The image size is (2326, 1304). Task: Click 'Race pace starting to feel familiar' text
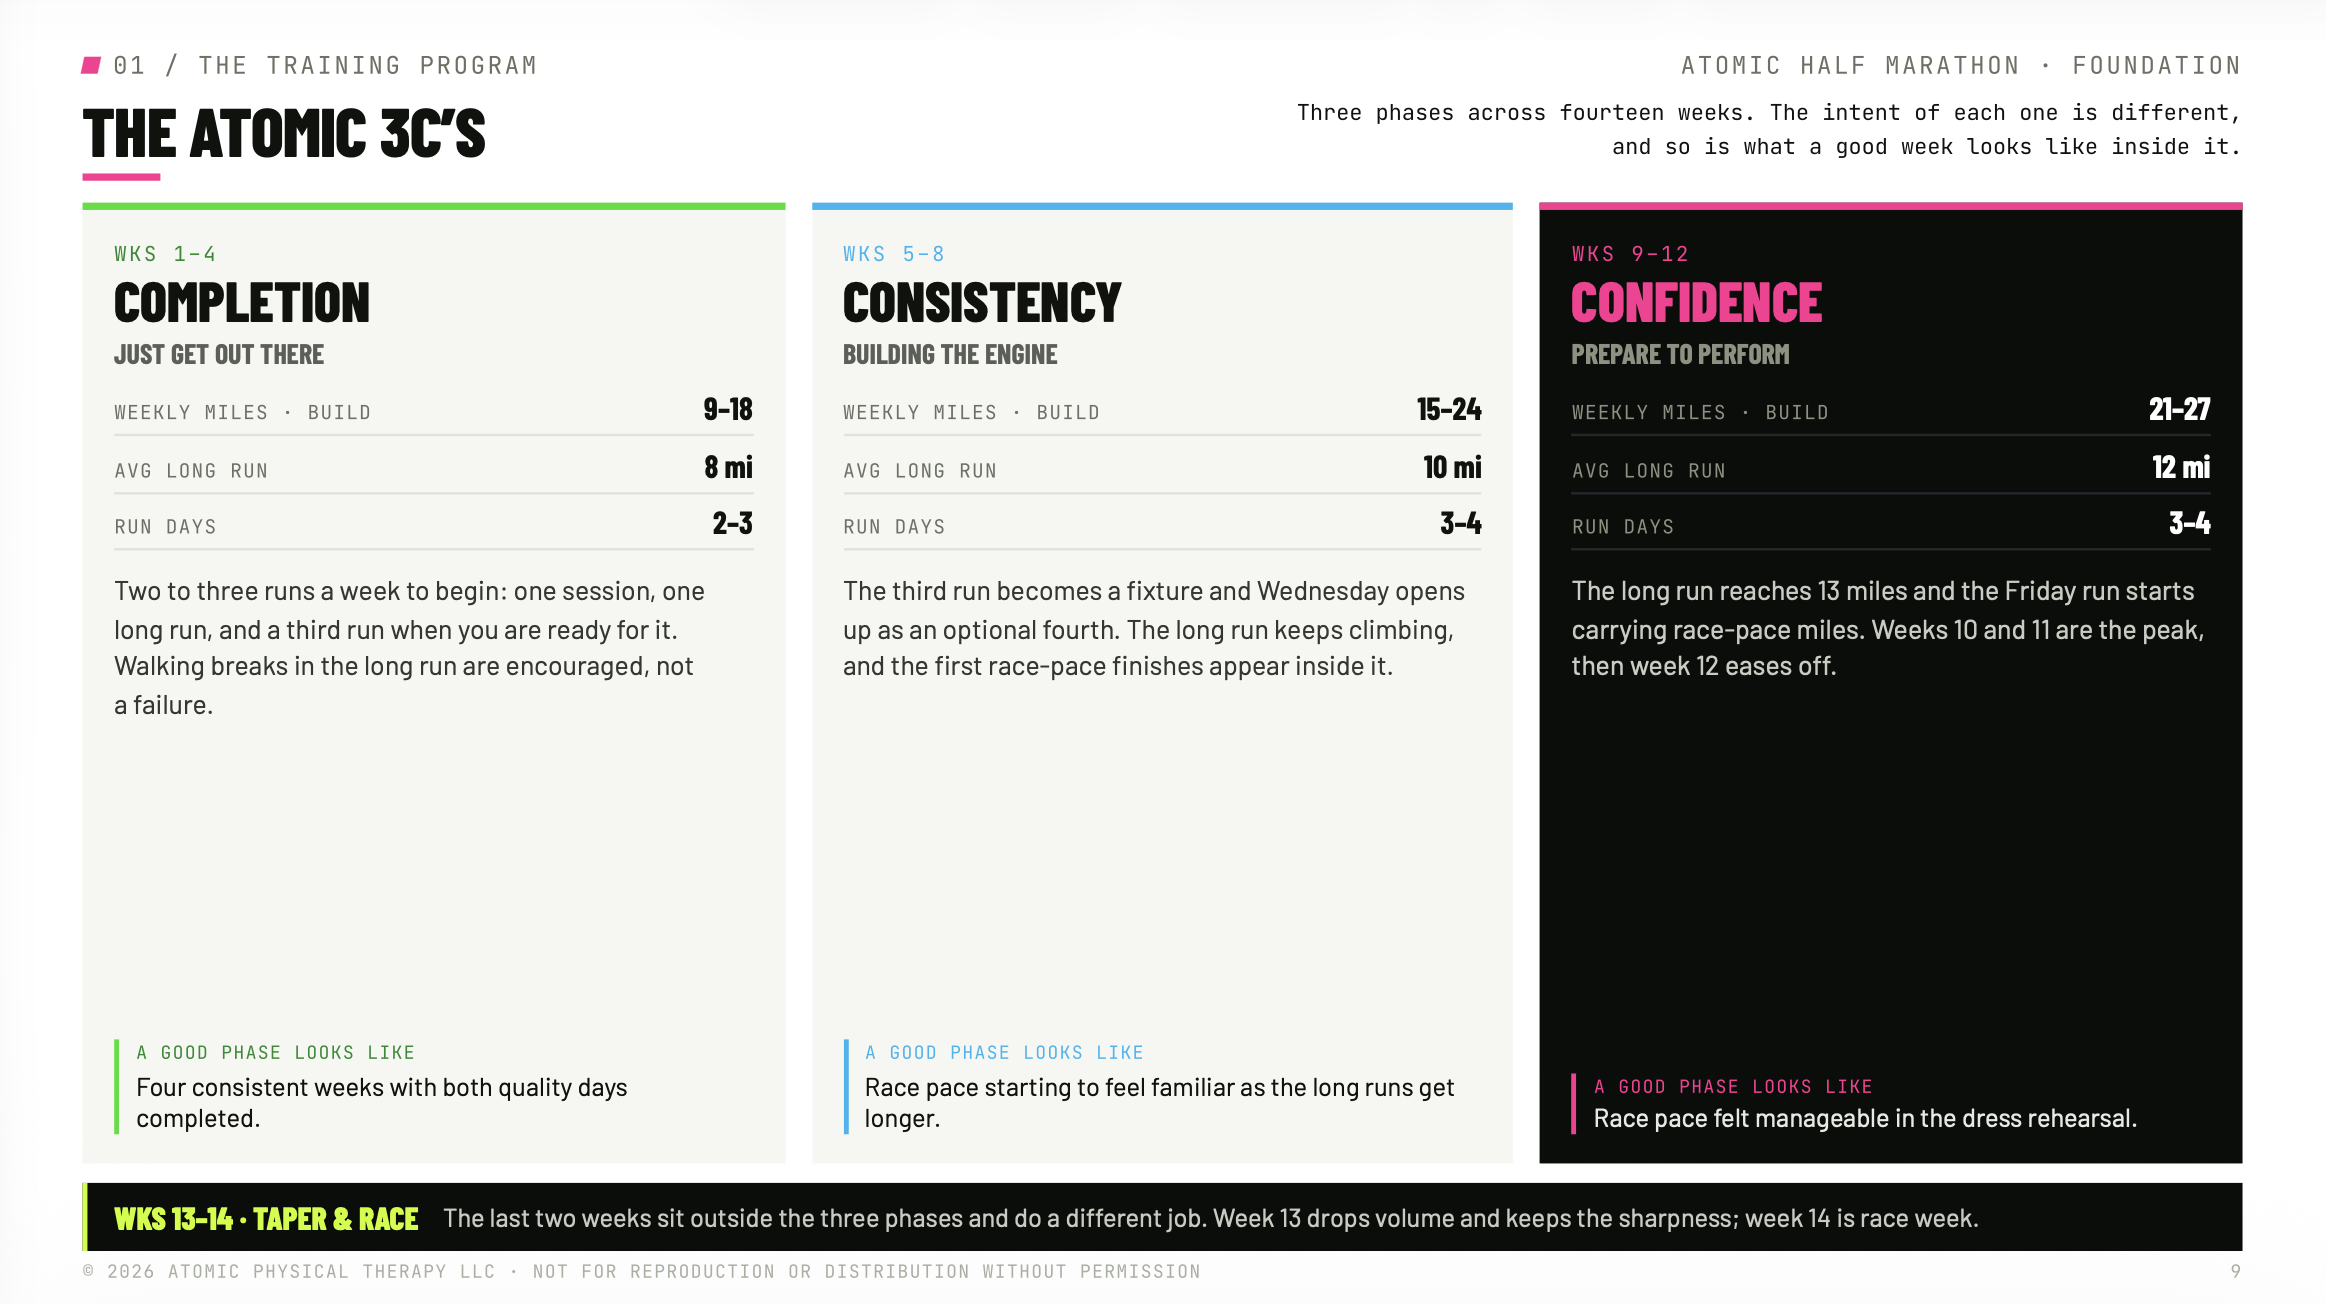(1160, 1102)
